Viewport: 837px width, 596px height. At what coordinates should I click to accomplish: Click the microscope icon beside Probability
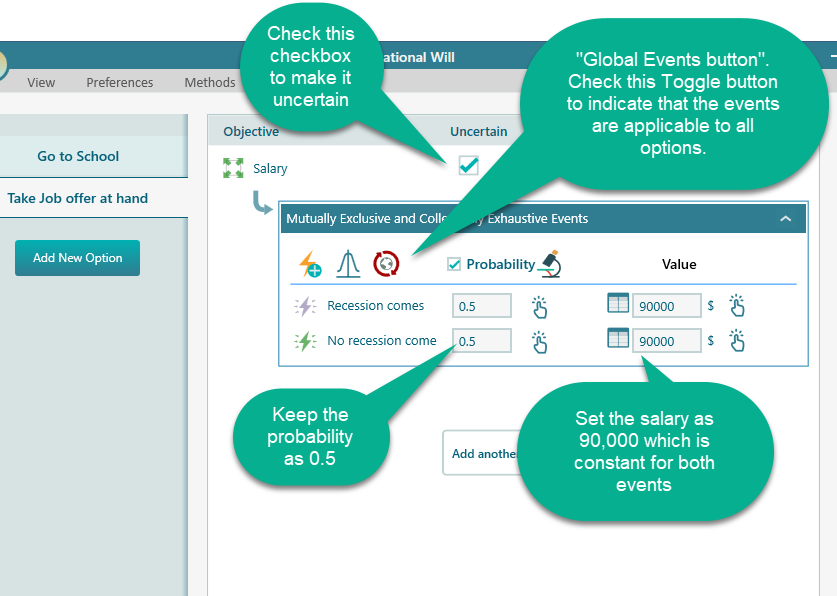point(549,264)
